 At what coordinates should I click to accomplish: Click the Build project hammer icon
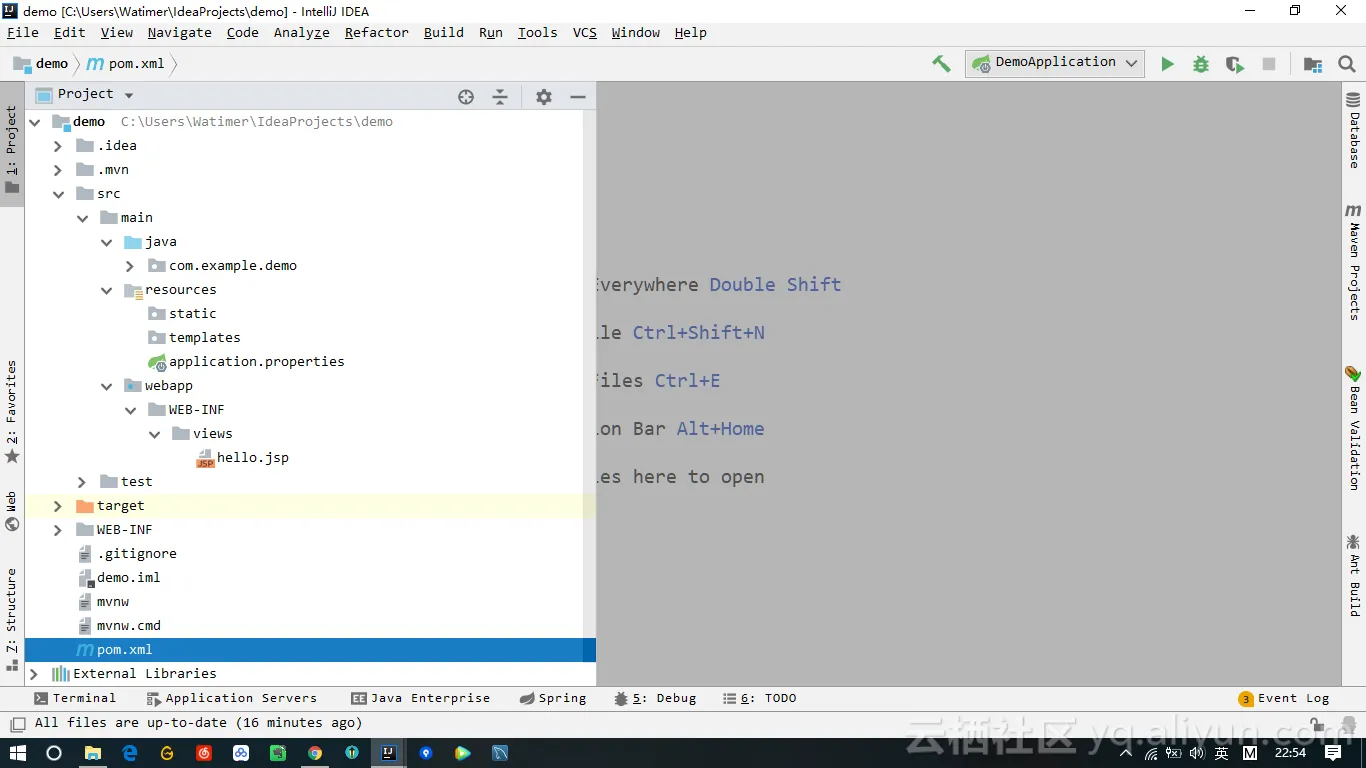941,63
